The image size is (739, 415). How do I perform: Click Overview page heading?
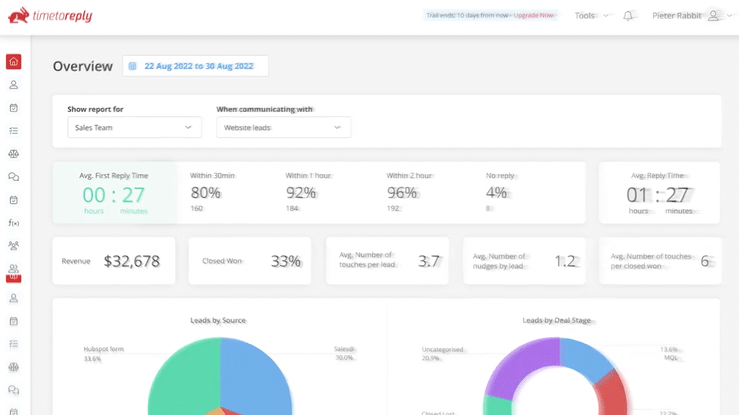coord(82,66)
